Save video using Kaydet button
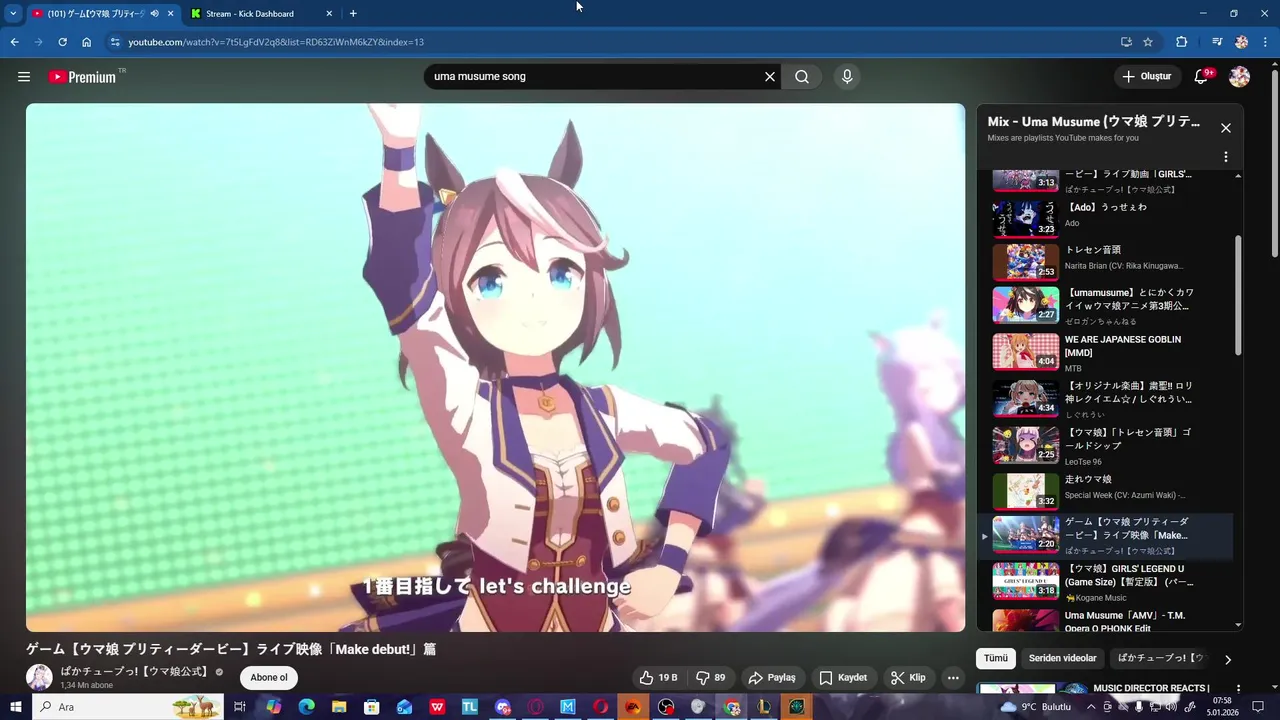This screenshot has width=1280, height=720. click(843, 677)
